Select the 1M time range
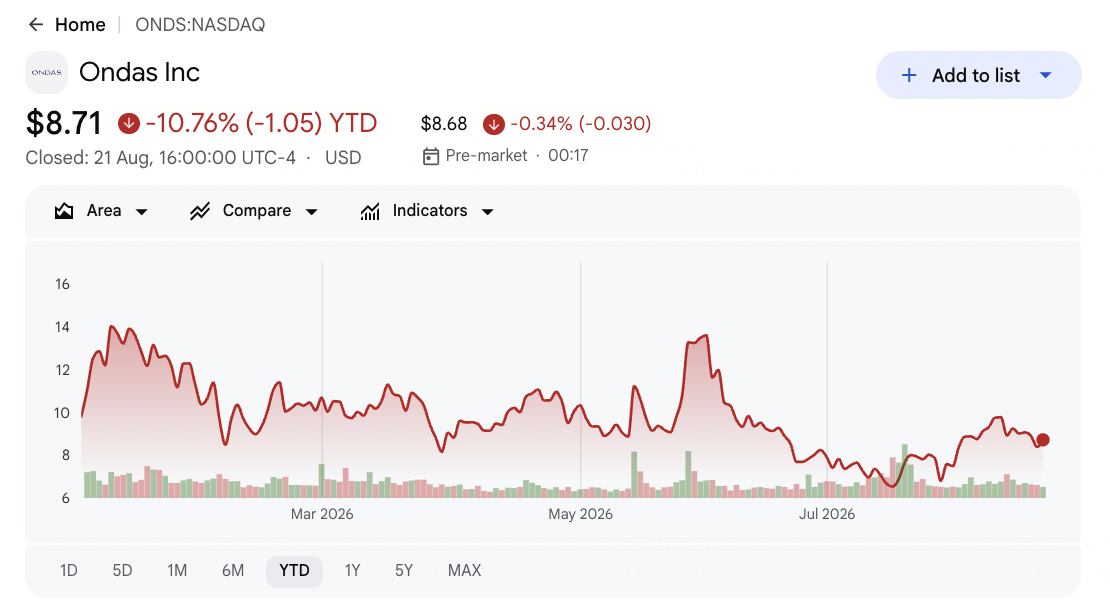Viewport: 1110px width, 614px height. pyautogui.click(x=177, y=571)
